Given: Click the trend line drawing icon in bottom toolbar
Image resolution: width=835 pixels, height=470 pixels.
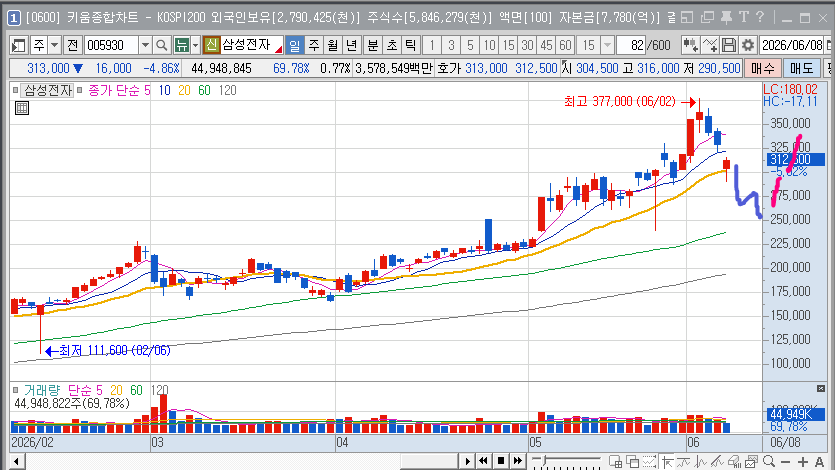Looking at the screenshot, I should point(717,461).
